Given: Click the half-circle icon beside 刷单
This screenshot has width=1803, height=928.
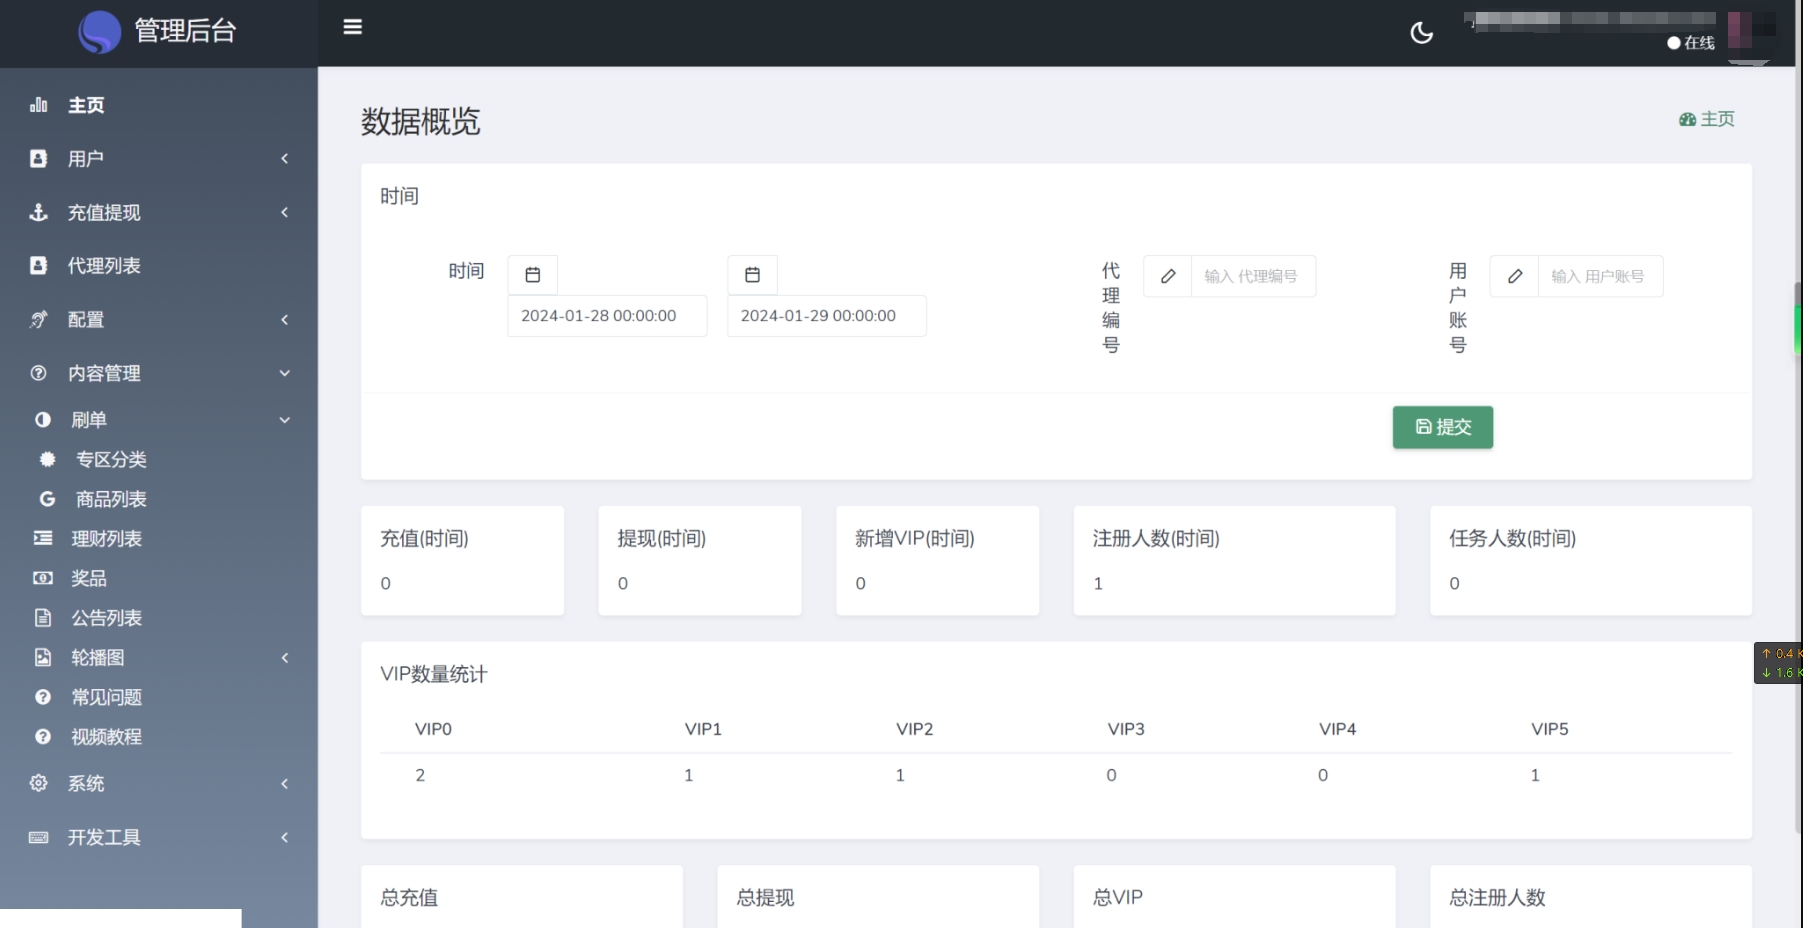Looking at the screenshot, I should tap(42, 420).
